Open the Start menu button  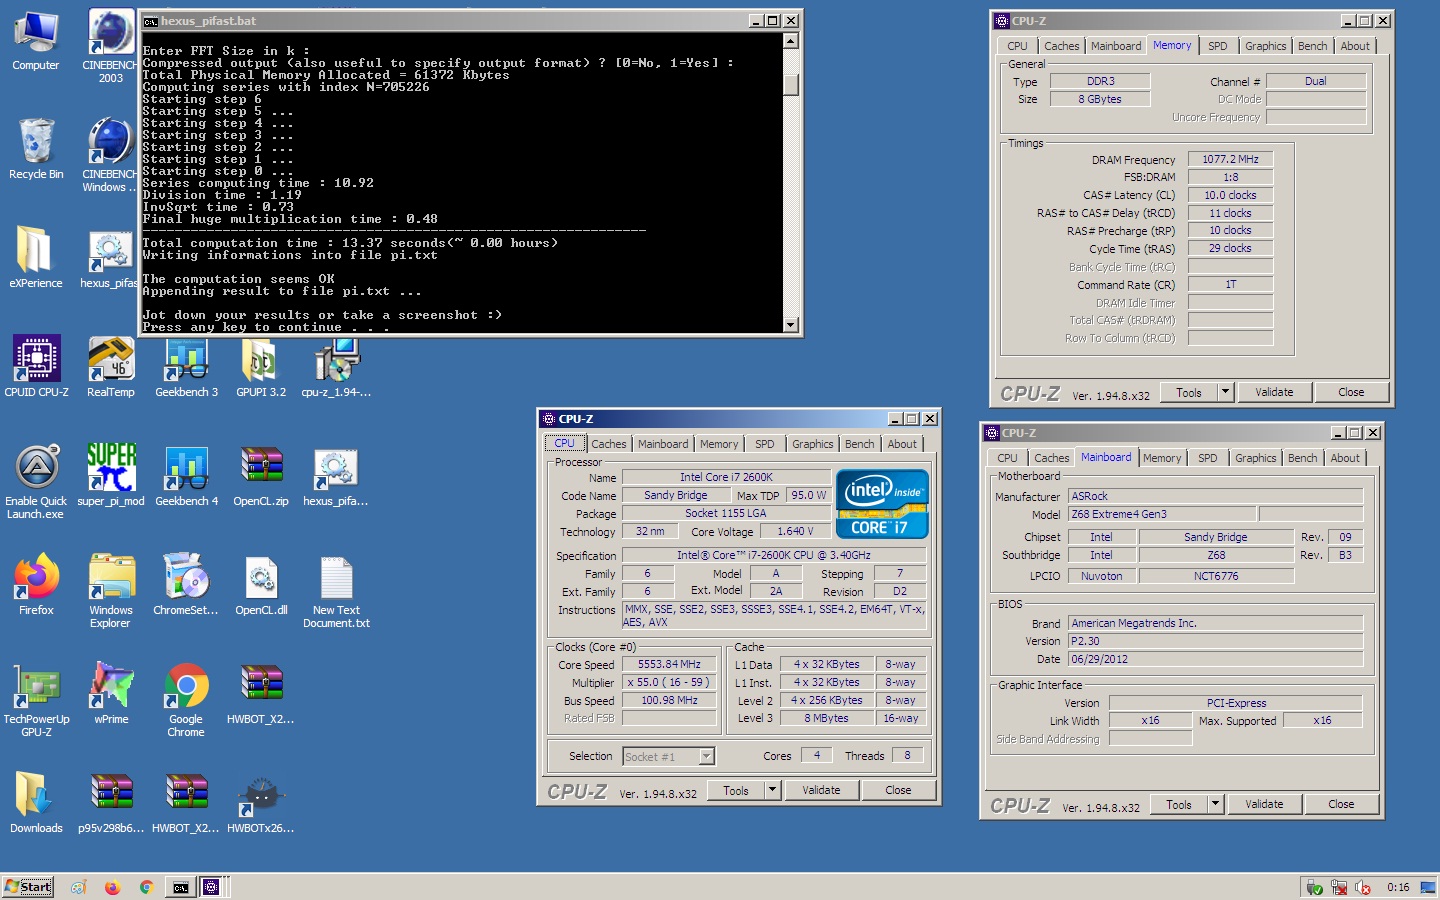pos(28,887)
